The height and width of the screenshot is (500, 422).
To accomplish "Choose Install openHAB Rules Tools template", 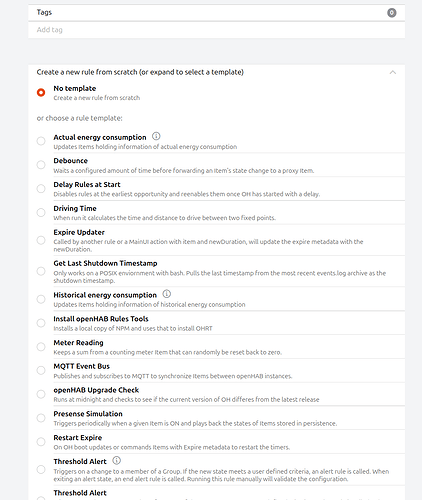I will coord(41,323).
